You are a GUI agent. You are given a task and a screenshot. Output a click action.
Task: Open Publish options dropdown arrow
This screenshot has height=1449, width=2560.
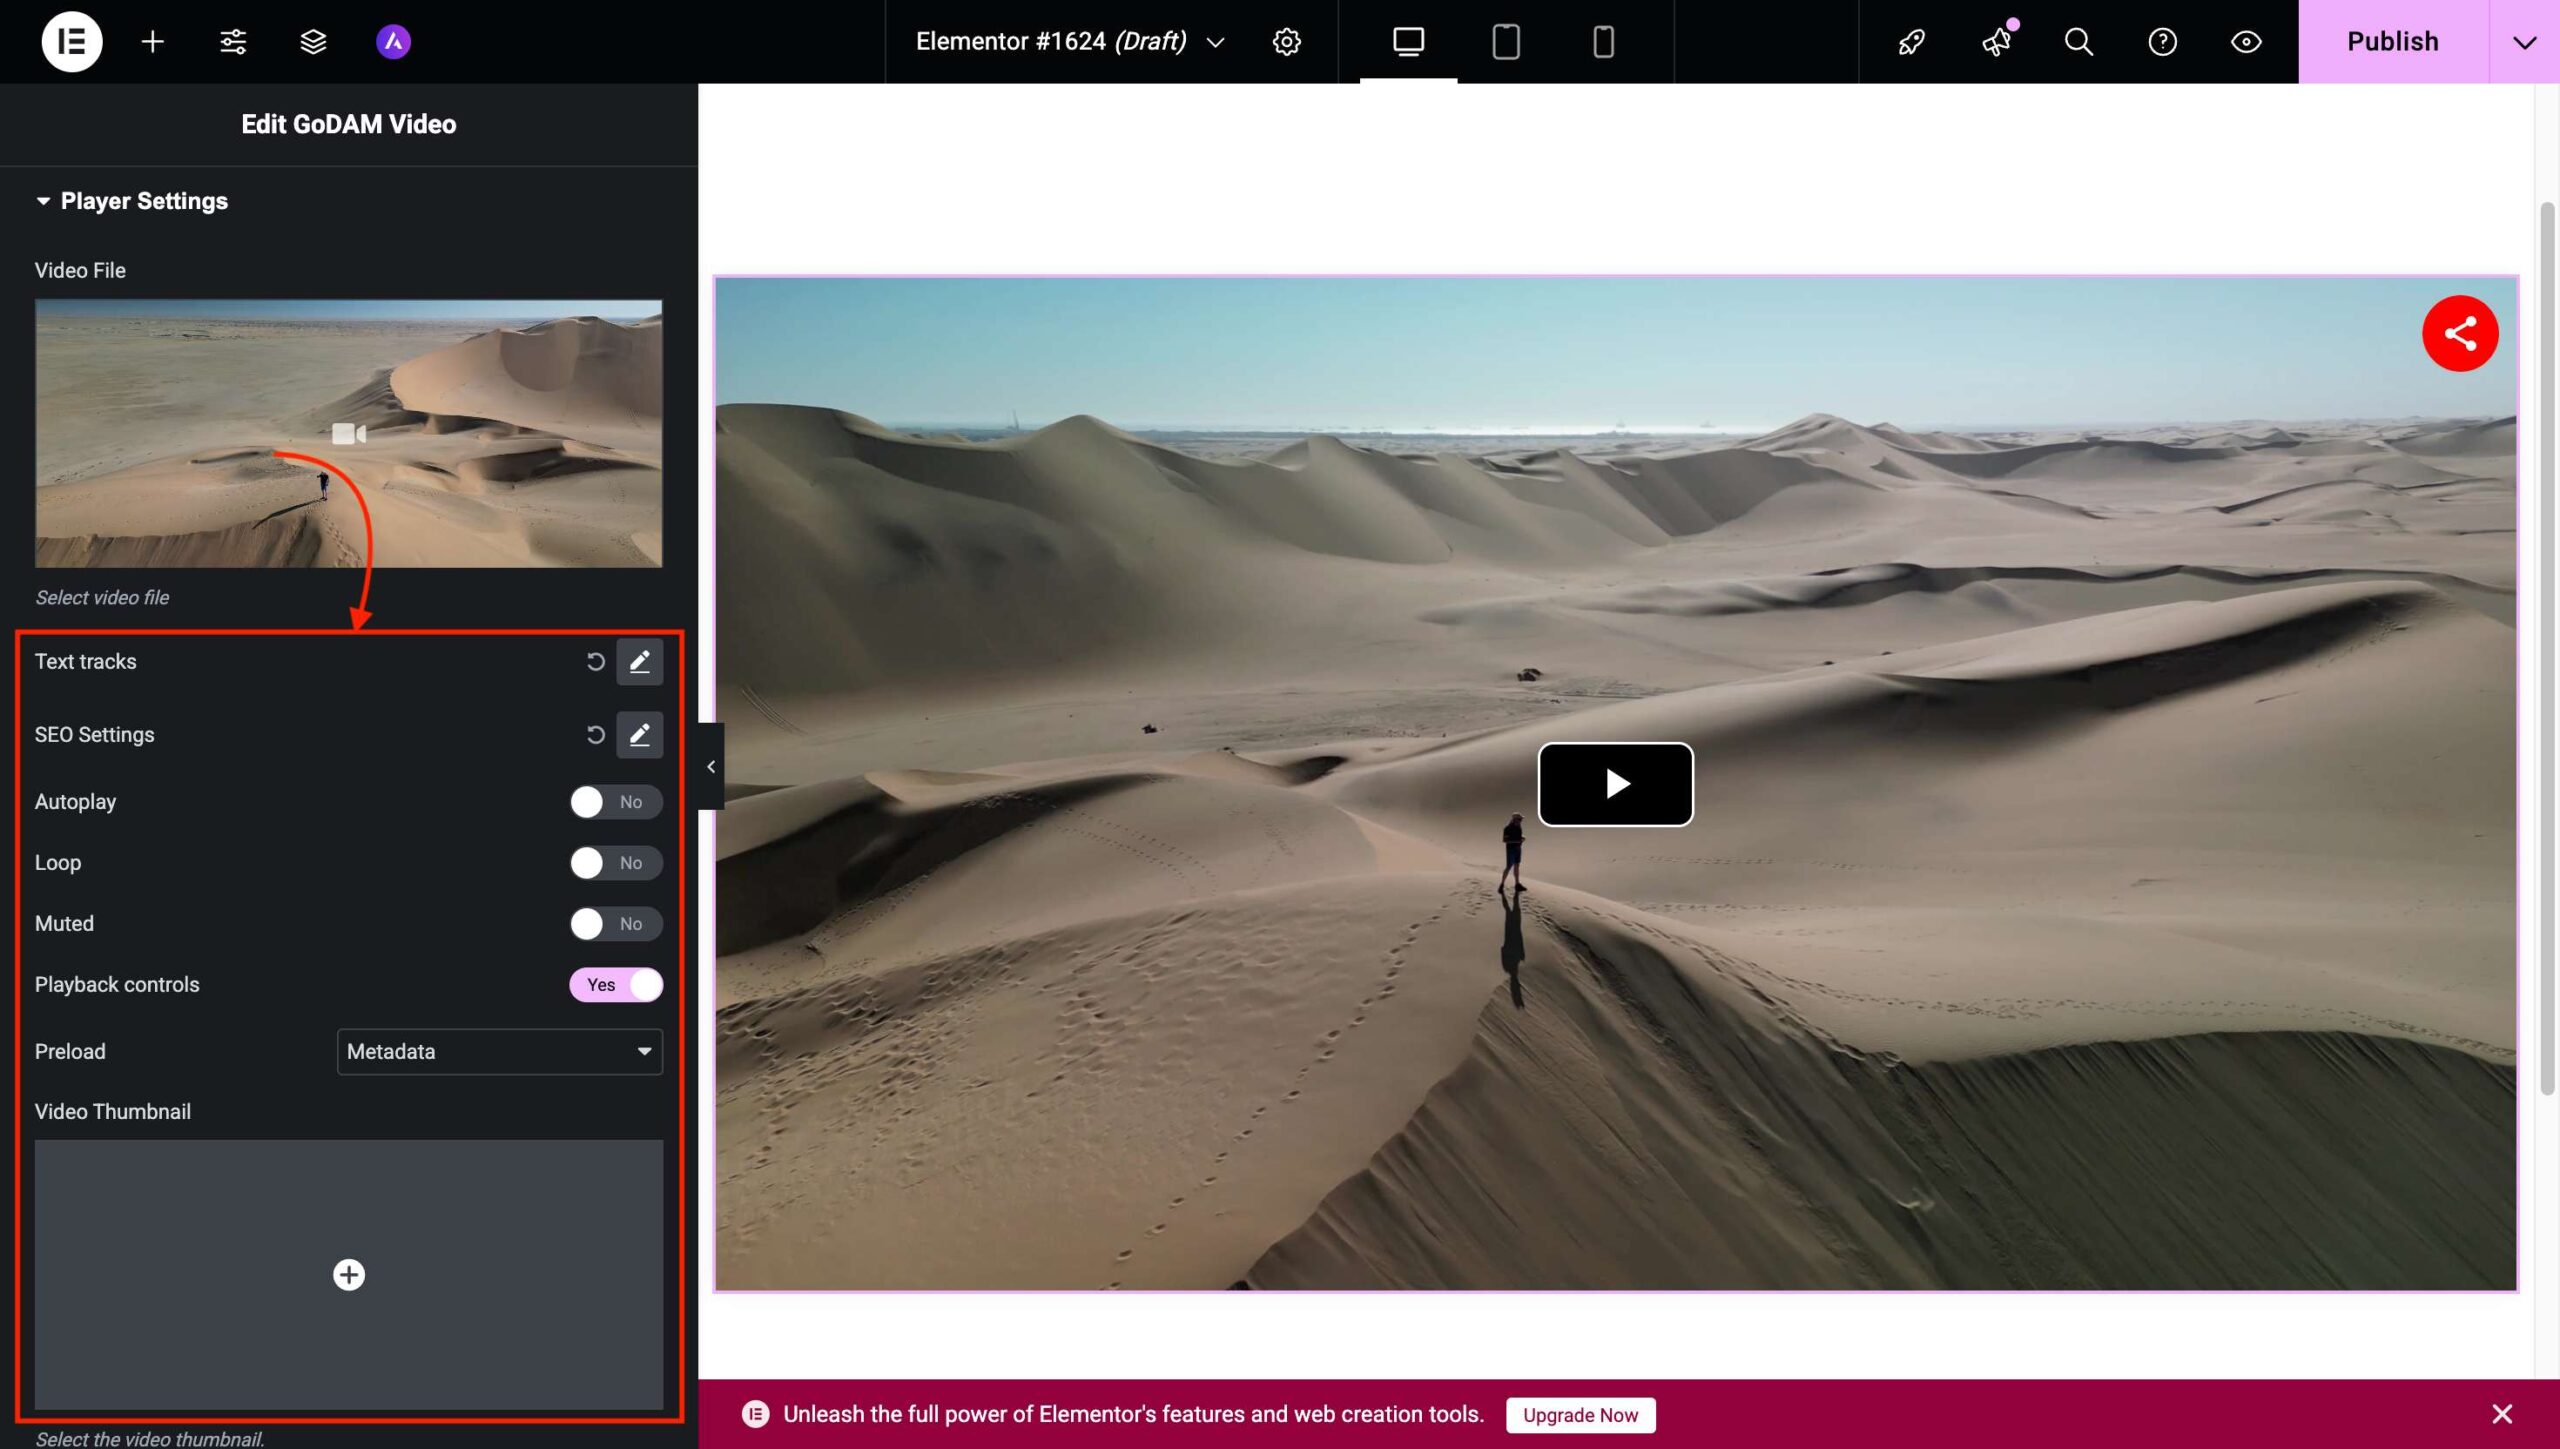pos(2524,41)
